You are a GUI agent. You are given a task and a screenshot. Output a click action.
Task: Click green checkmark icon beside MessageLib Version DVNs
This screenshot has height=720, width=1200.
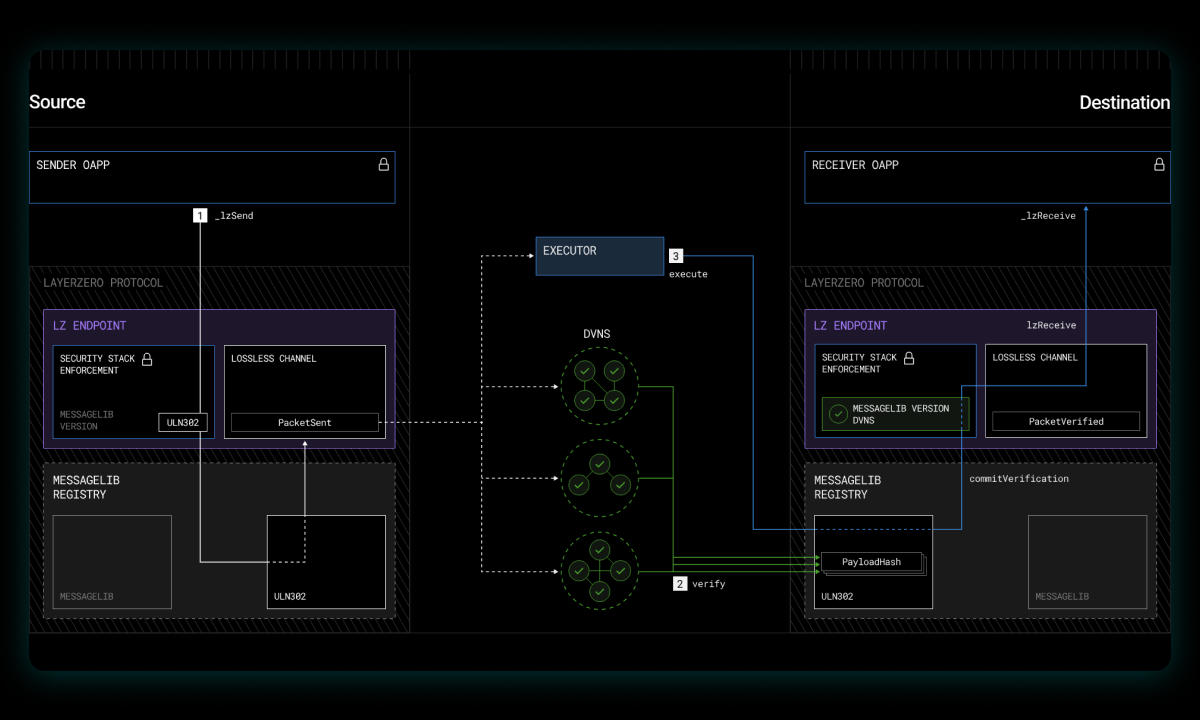tap(837, 414)
